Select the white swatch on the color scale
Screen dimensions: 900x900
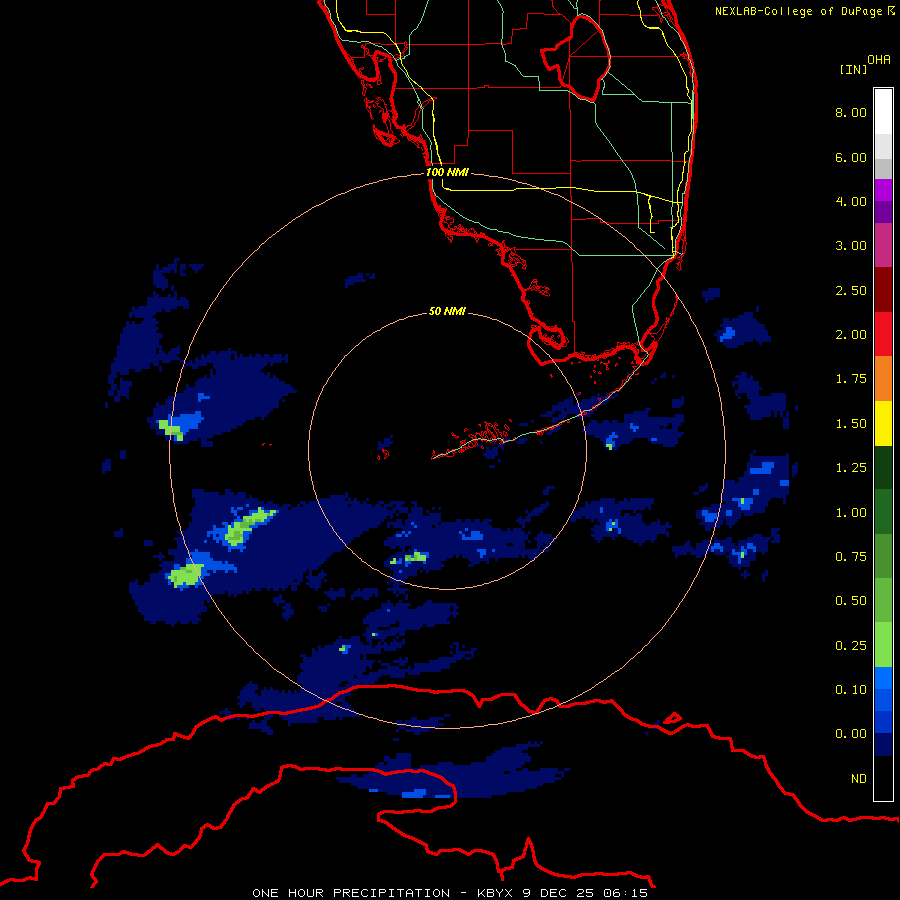click(883, 112)
